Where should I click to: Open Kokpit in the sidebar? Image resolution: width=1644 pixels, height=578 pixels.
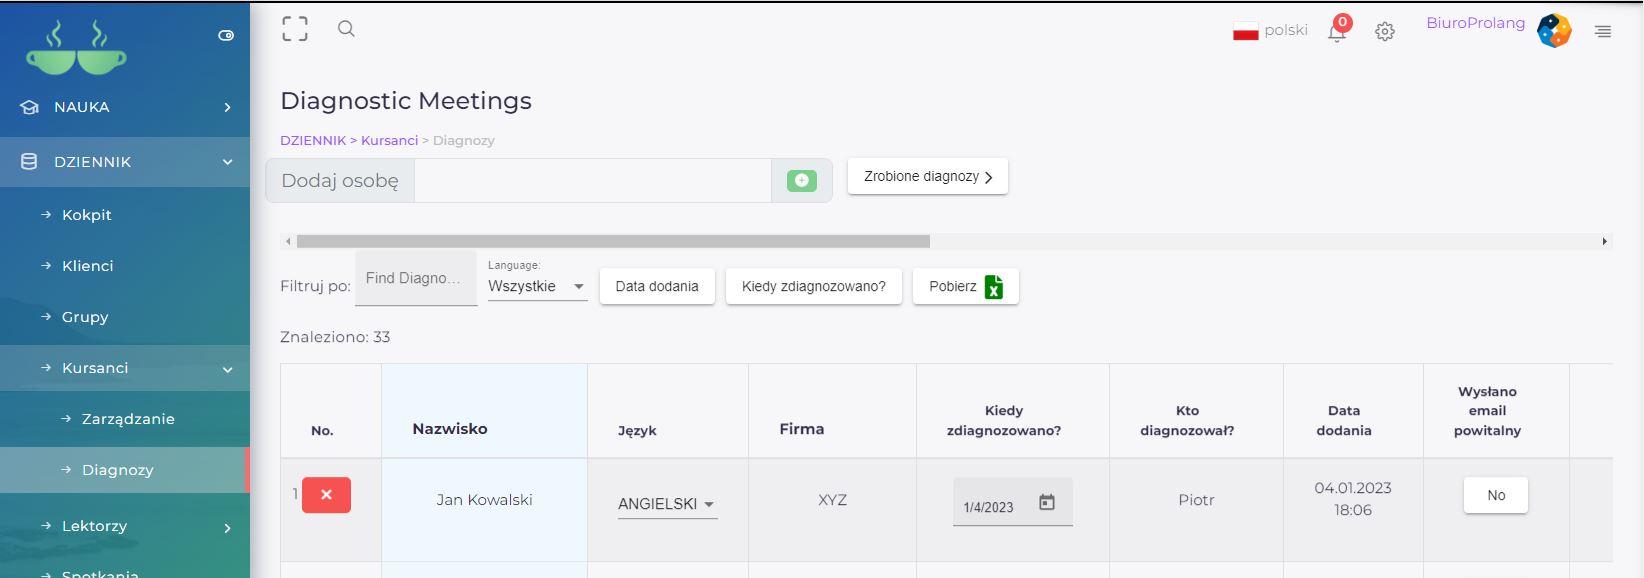tap(87, 215)
